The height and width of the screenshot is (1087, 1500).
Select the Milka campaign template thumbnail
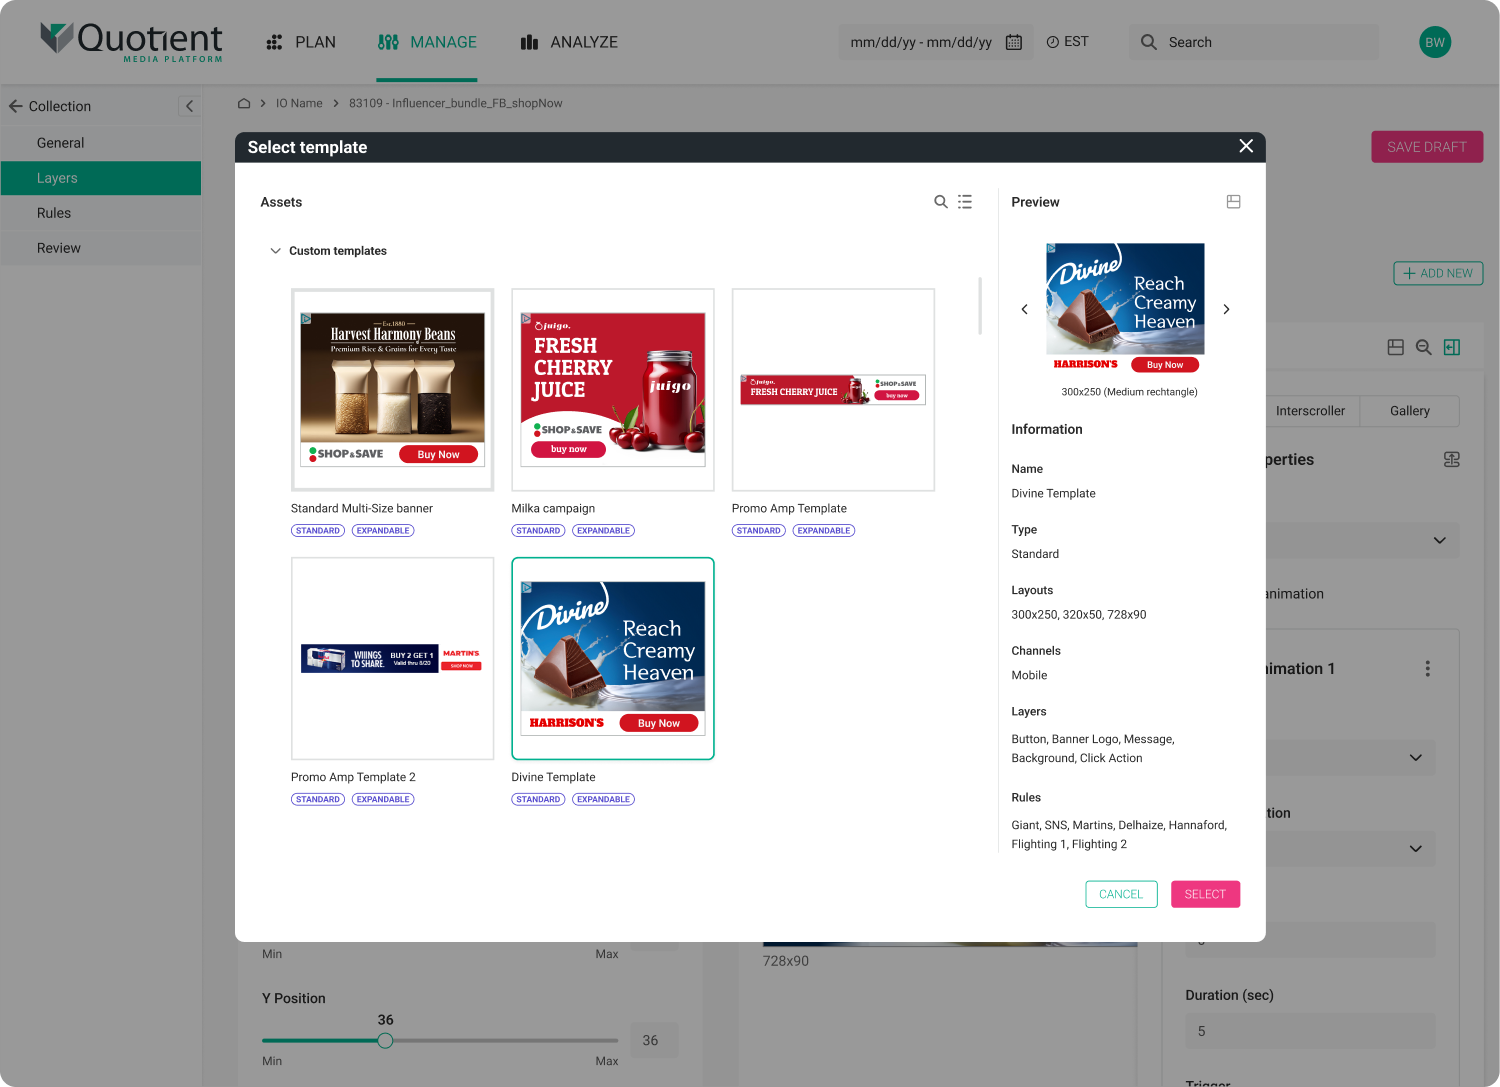(613, 390)
